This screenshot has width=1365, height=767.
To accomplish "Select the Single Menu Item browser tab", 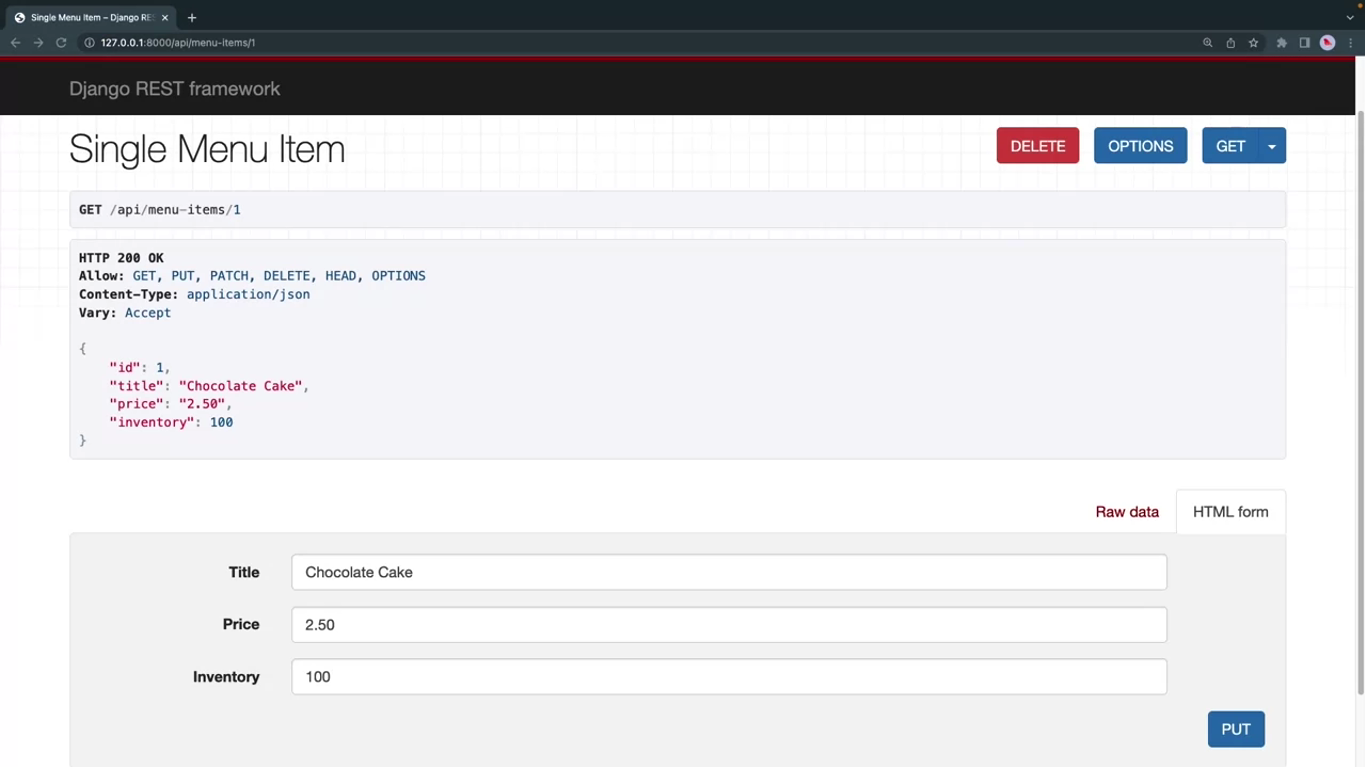I will click(x=92, y=18).
